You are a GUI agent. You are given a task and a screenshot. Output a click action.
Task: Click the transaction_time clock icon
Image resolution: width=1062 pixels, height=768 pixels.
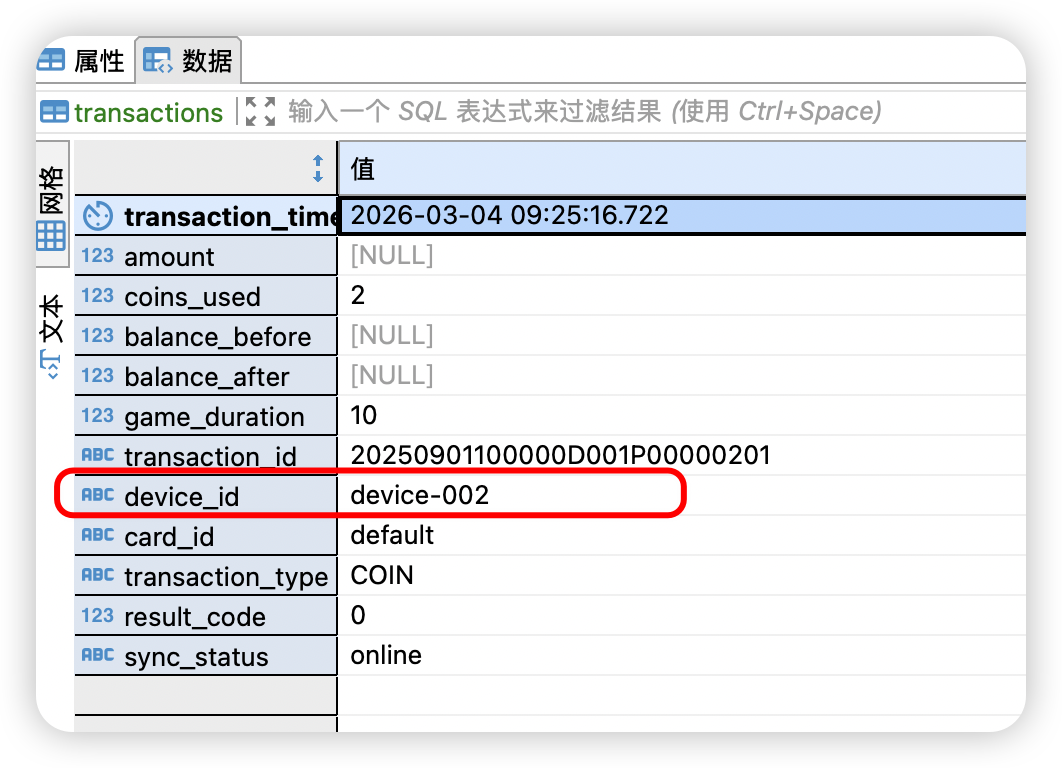click(x=97, y=216)
